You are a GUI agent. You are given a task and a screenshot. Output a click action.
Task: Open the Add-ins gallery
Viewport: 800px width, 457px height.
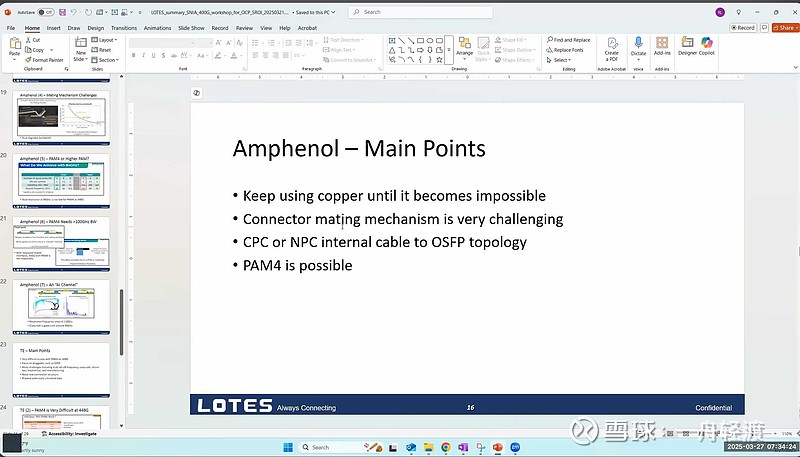662,47
